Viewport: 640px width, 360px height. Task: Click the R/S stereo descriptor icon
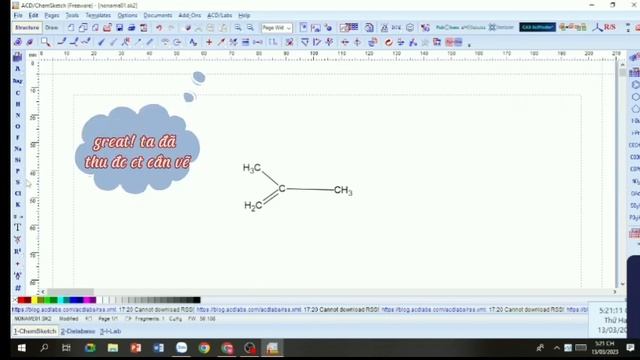[x=604, y=27]
